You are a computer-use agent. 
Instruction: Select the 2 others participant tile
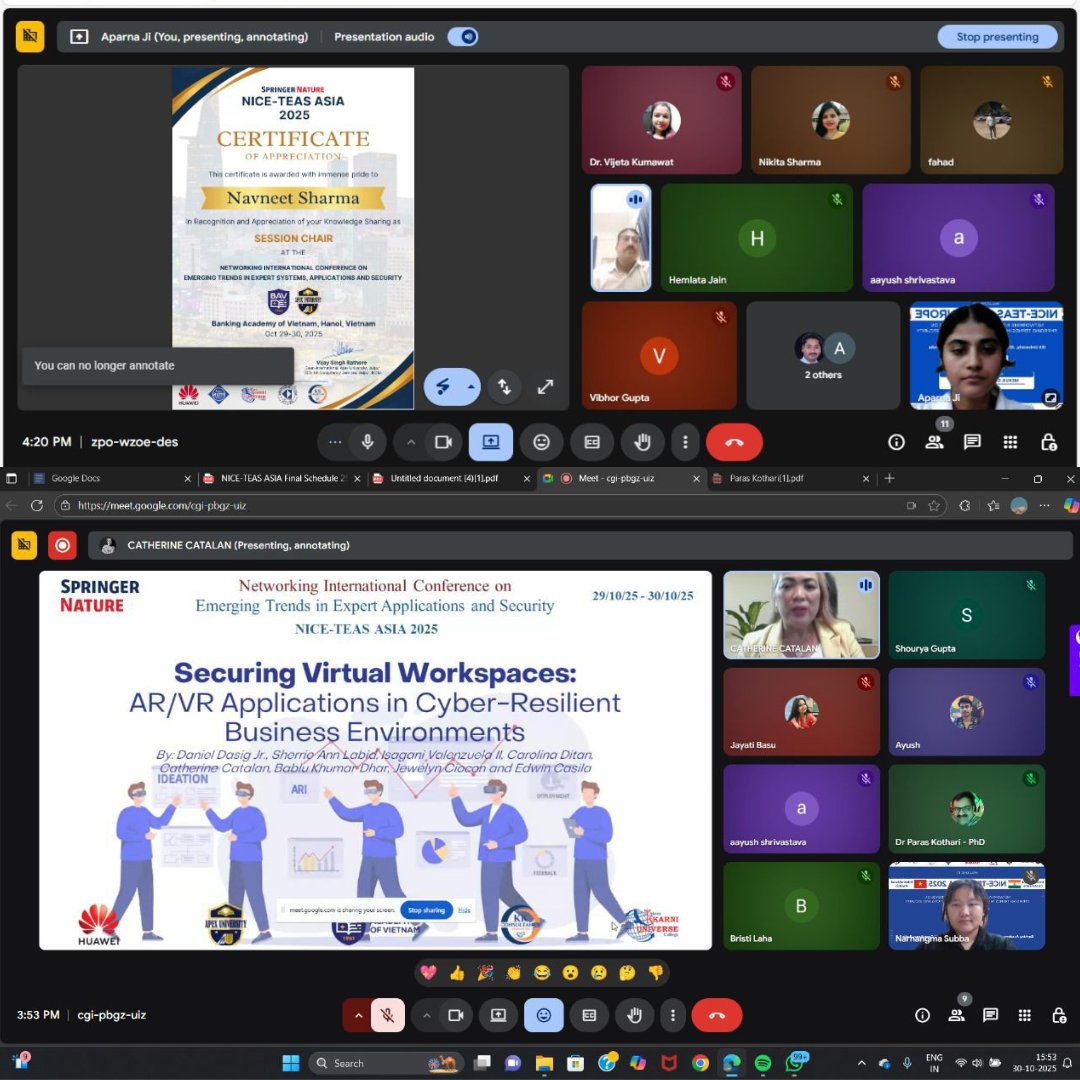[823, 355]
